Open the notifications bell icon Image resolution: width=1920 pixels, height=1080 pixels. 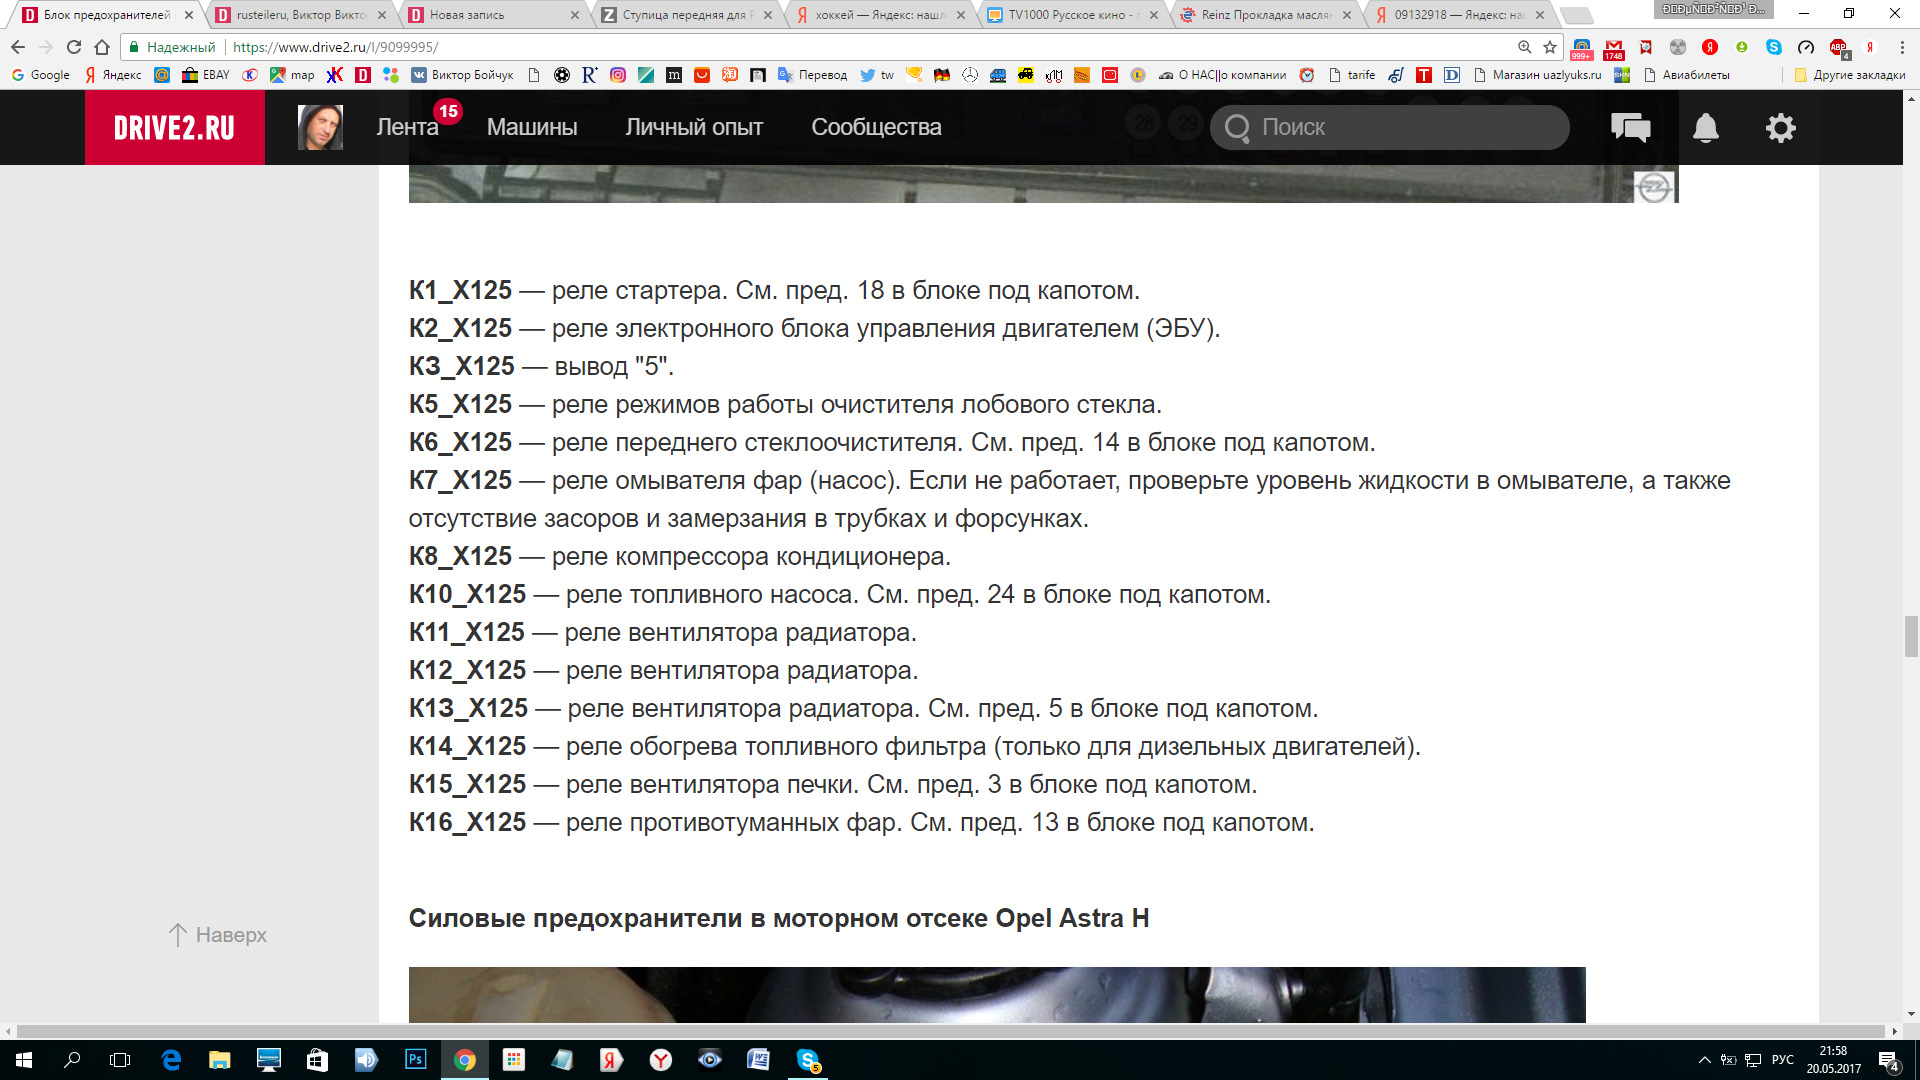click(x=1706, y=128)
